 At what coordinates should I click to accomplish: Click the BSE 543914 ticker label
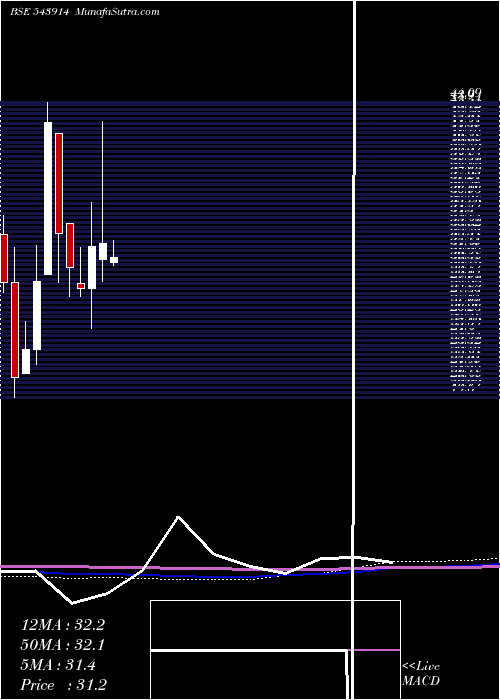pos(40,12)
